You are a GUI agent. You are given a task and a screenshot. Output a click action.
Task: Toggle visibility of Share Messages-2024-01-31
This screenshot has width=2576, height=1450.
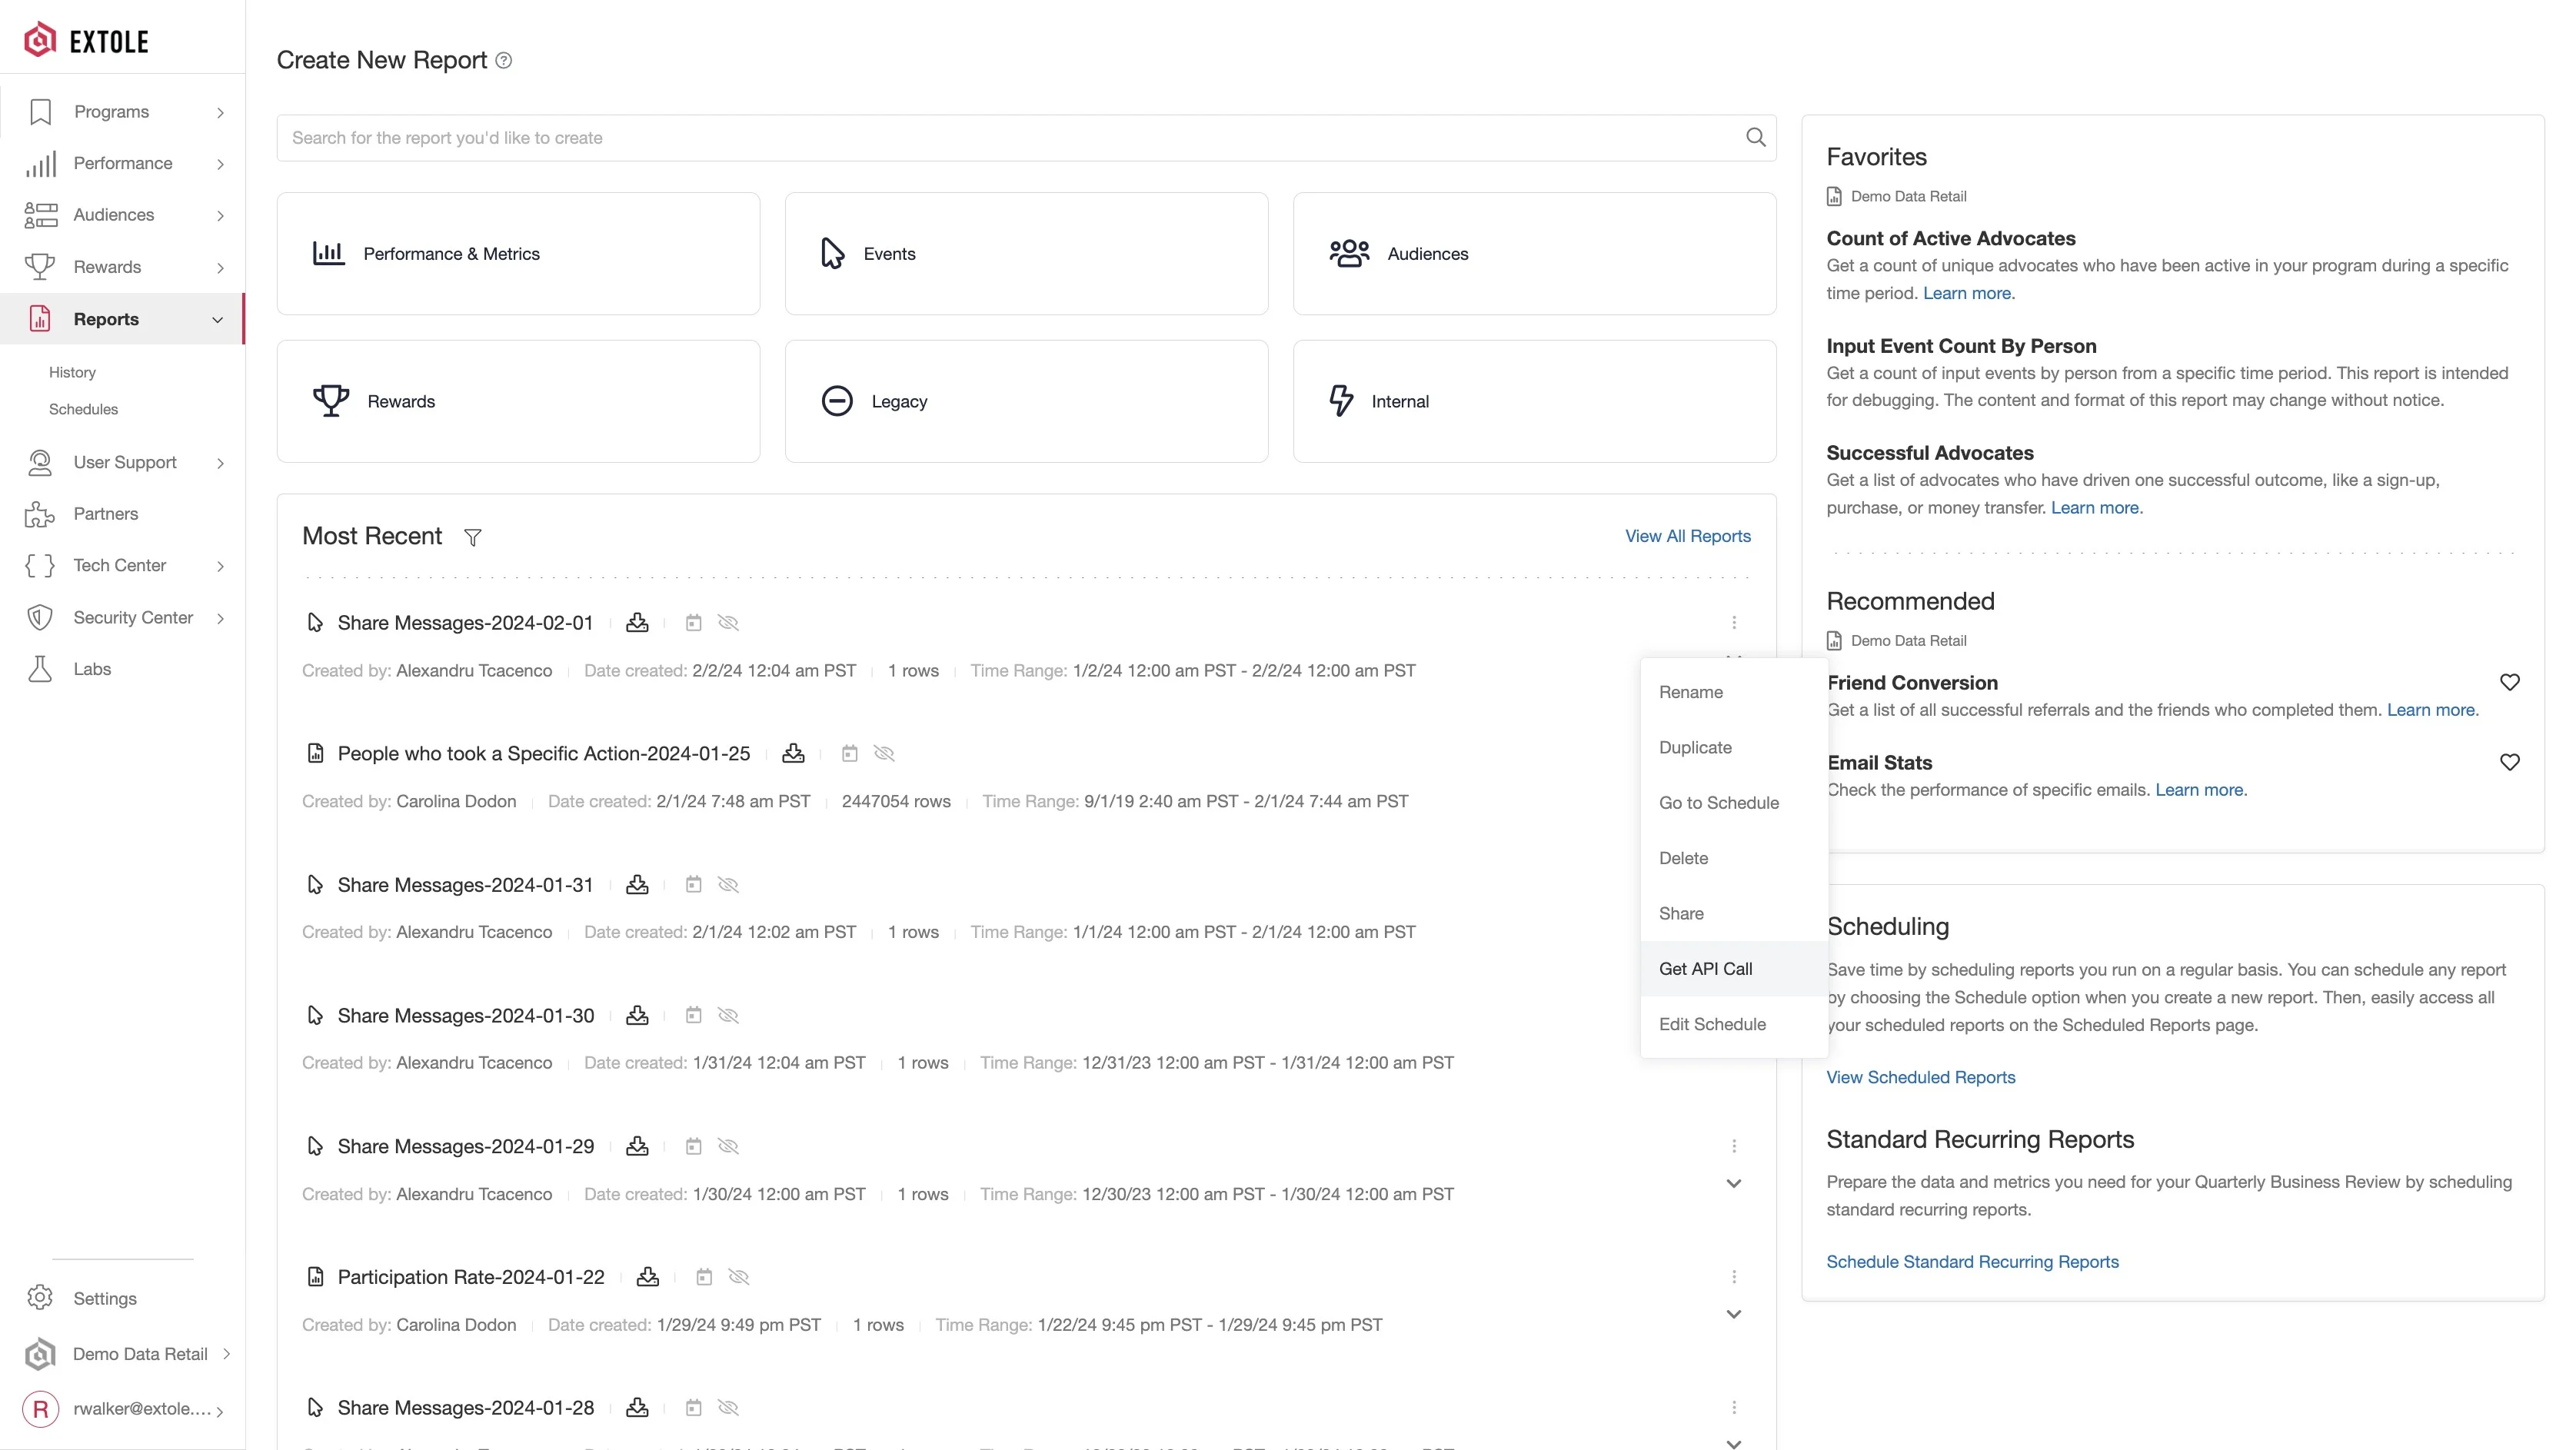click(728, 885)
